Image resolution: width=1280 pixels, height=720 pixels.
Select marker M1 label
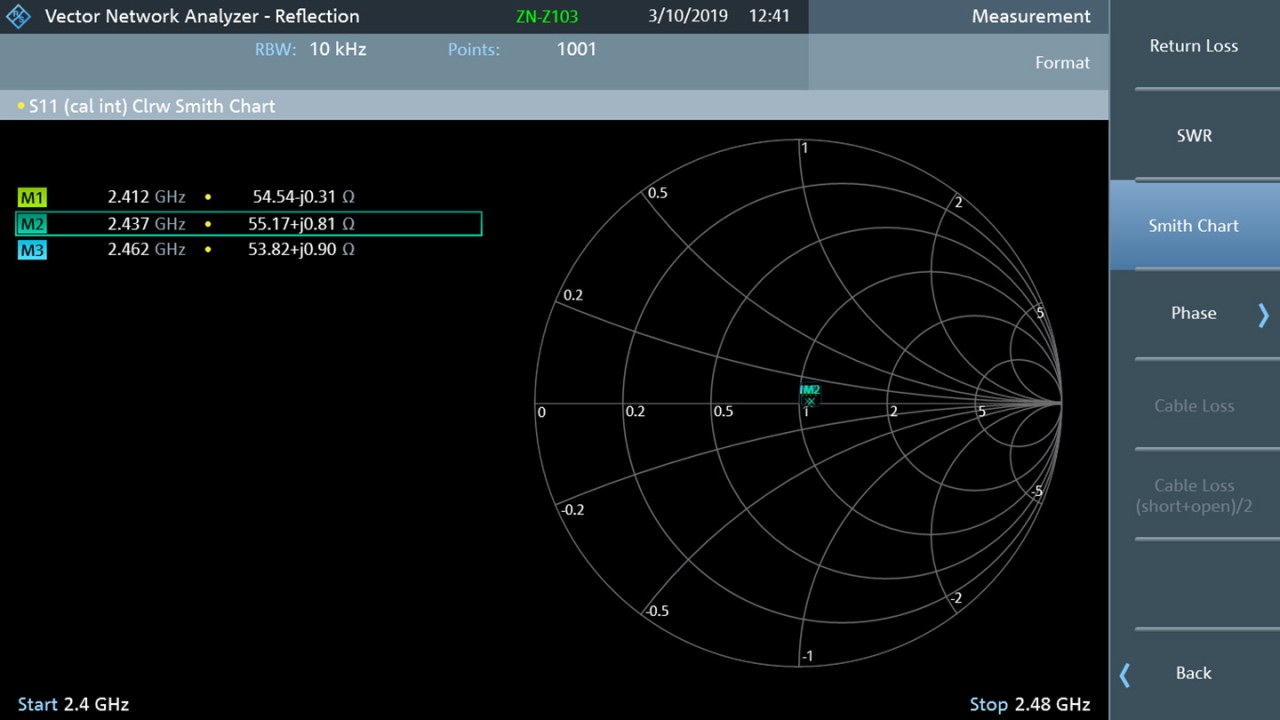click(32, 198)
